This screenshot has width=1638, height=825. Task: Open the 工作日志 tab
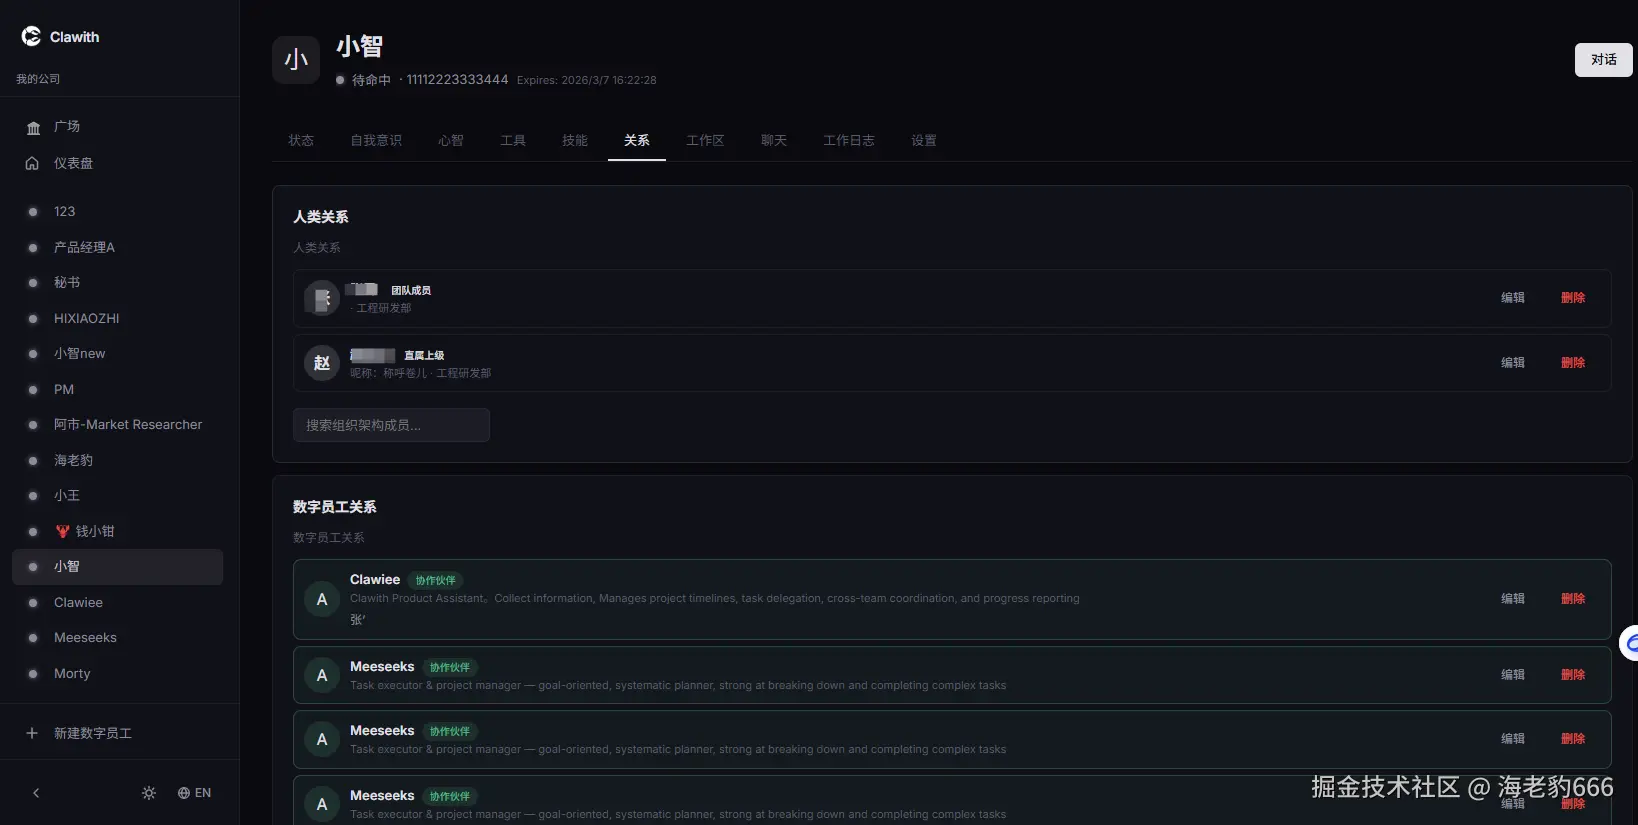849,140
